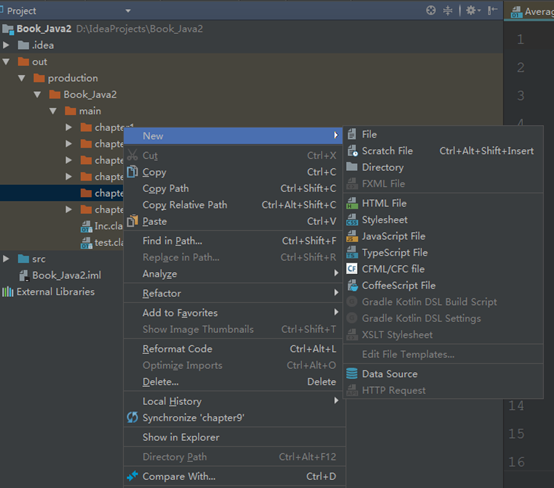Click the TypeScript File icon
Screen dimensions: 554x488
point(352,252)
